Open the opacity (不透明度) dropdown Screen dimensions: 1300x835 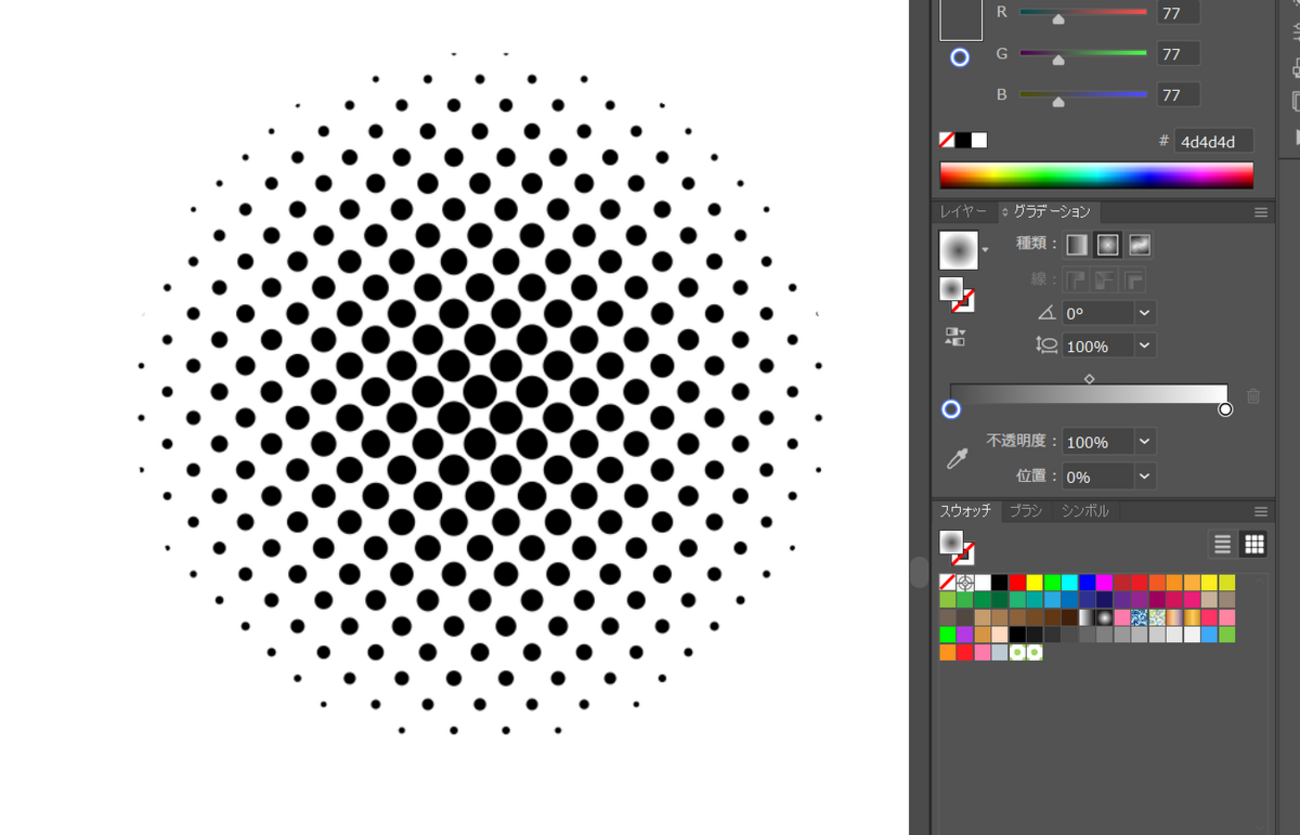pyautogui.click(x=1144, y=442)
